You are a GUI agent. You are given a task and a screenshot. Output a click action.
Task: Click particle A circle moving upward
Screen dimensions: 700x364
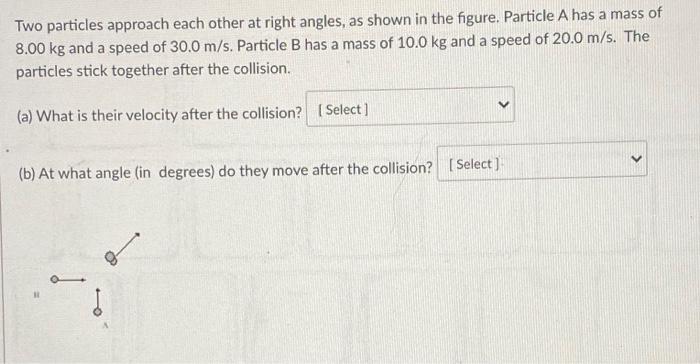pos(97,312)
